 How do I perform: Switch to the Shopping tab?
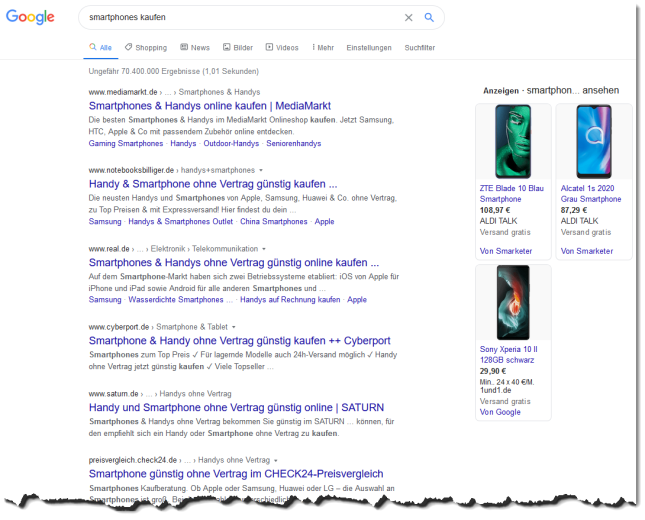click(146, 47)
